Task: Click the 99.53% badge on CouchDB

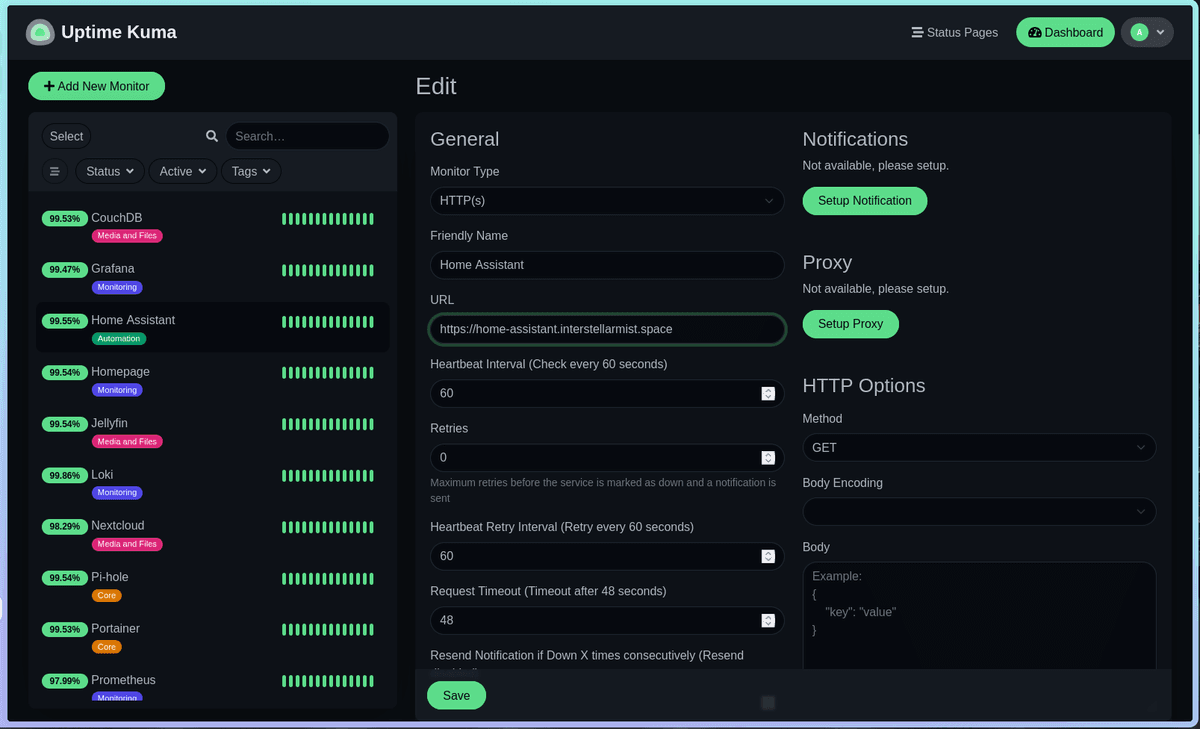Action: pos(64,218)
